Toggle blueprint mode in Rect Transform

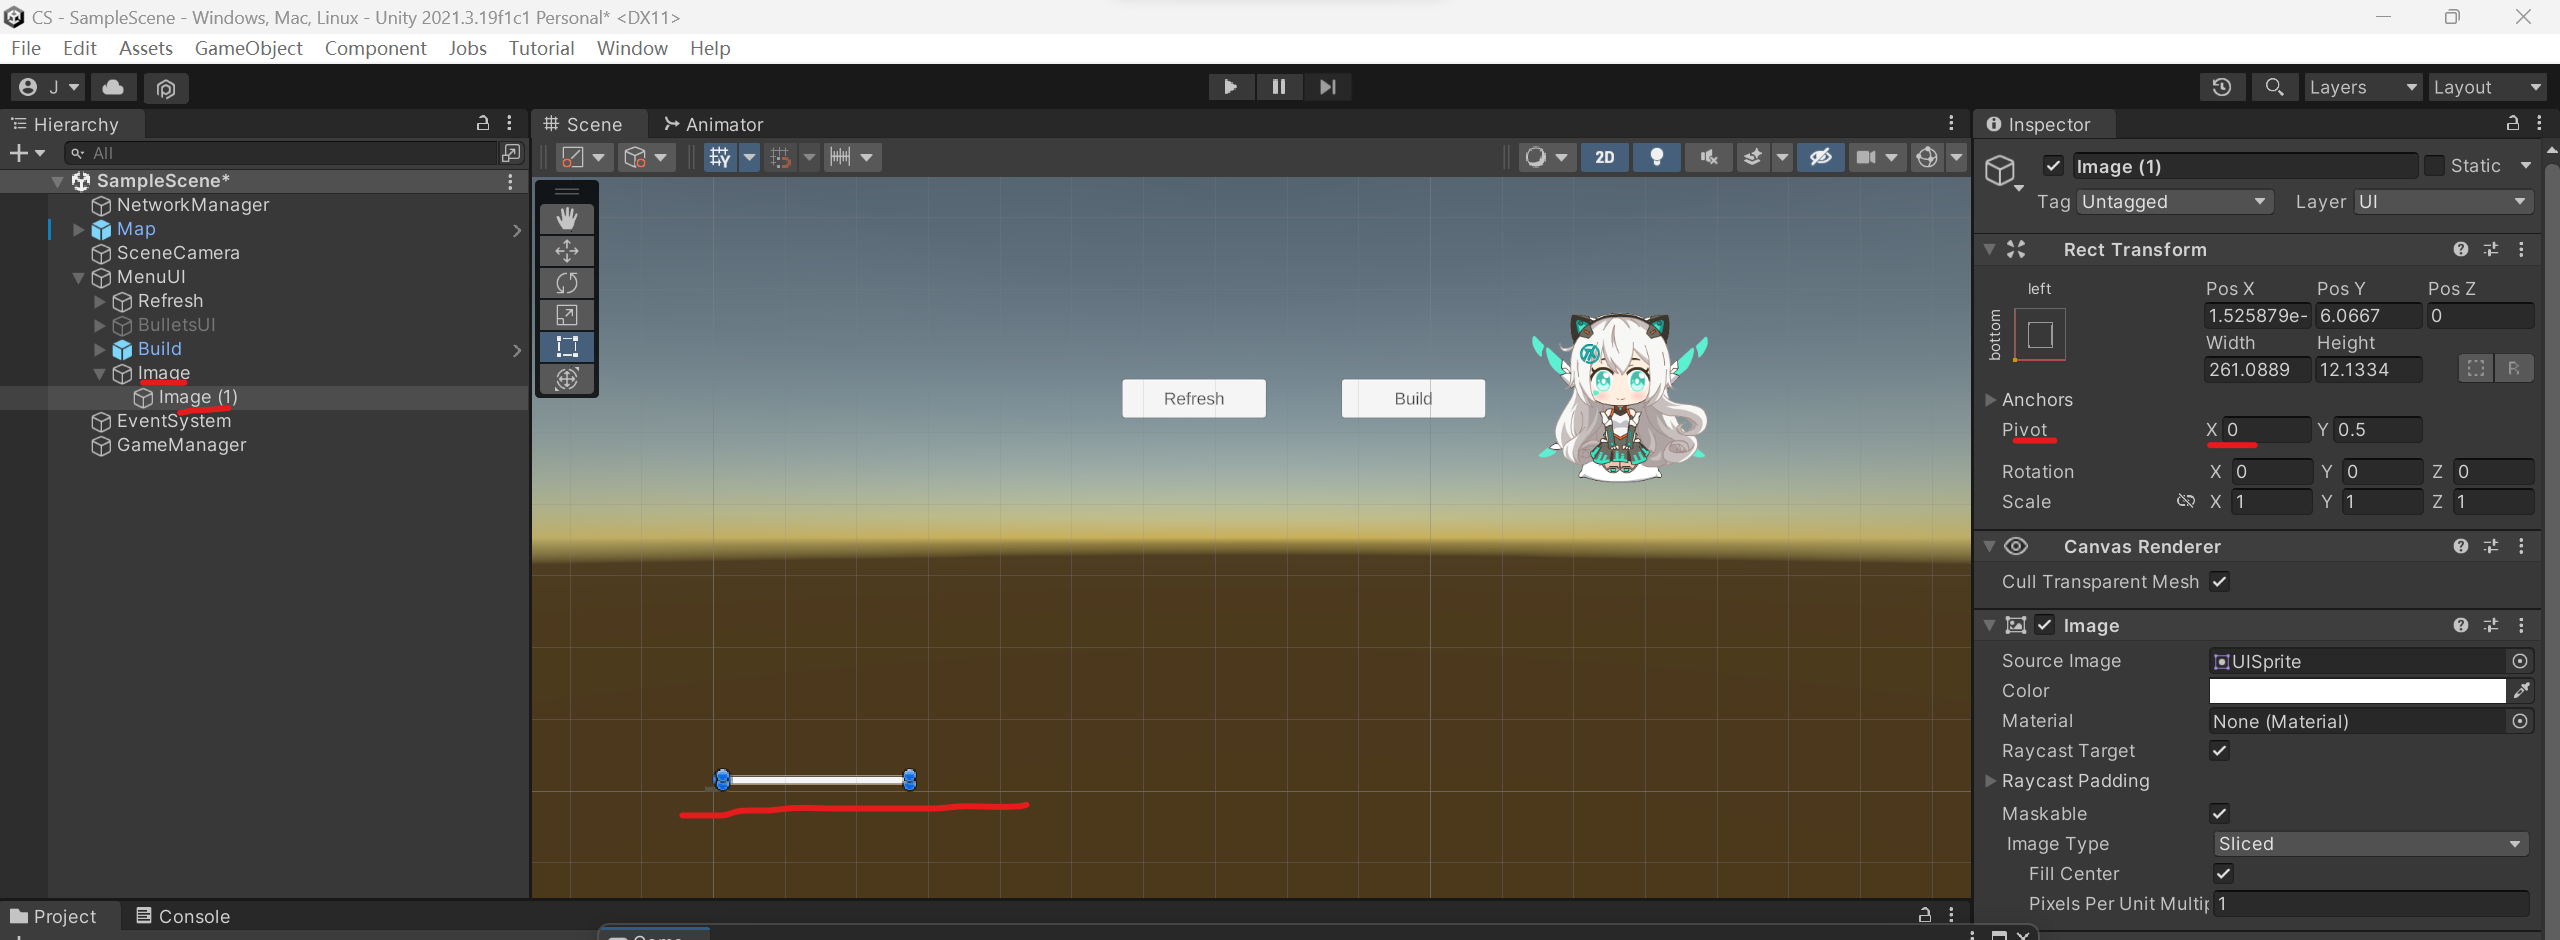click(x=2475, y=368)
